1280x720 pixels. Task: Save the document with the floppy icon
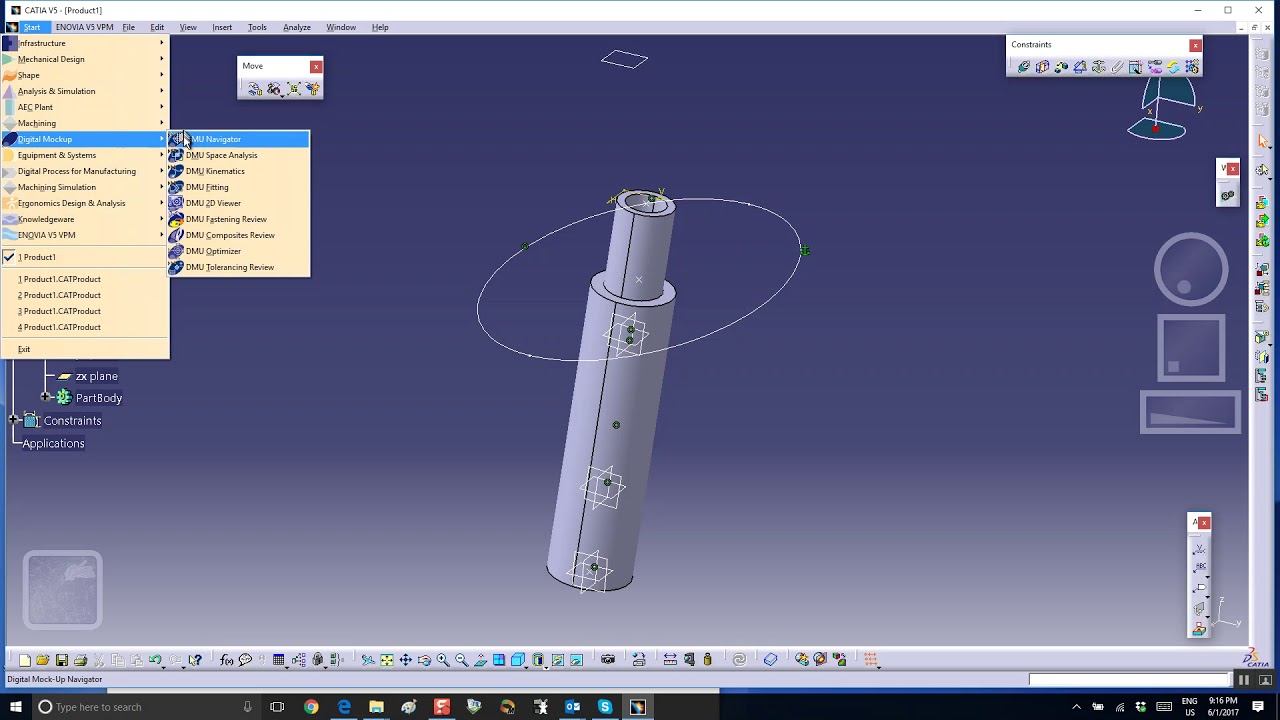coord(62,660)
